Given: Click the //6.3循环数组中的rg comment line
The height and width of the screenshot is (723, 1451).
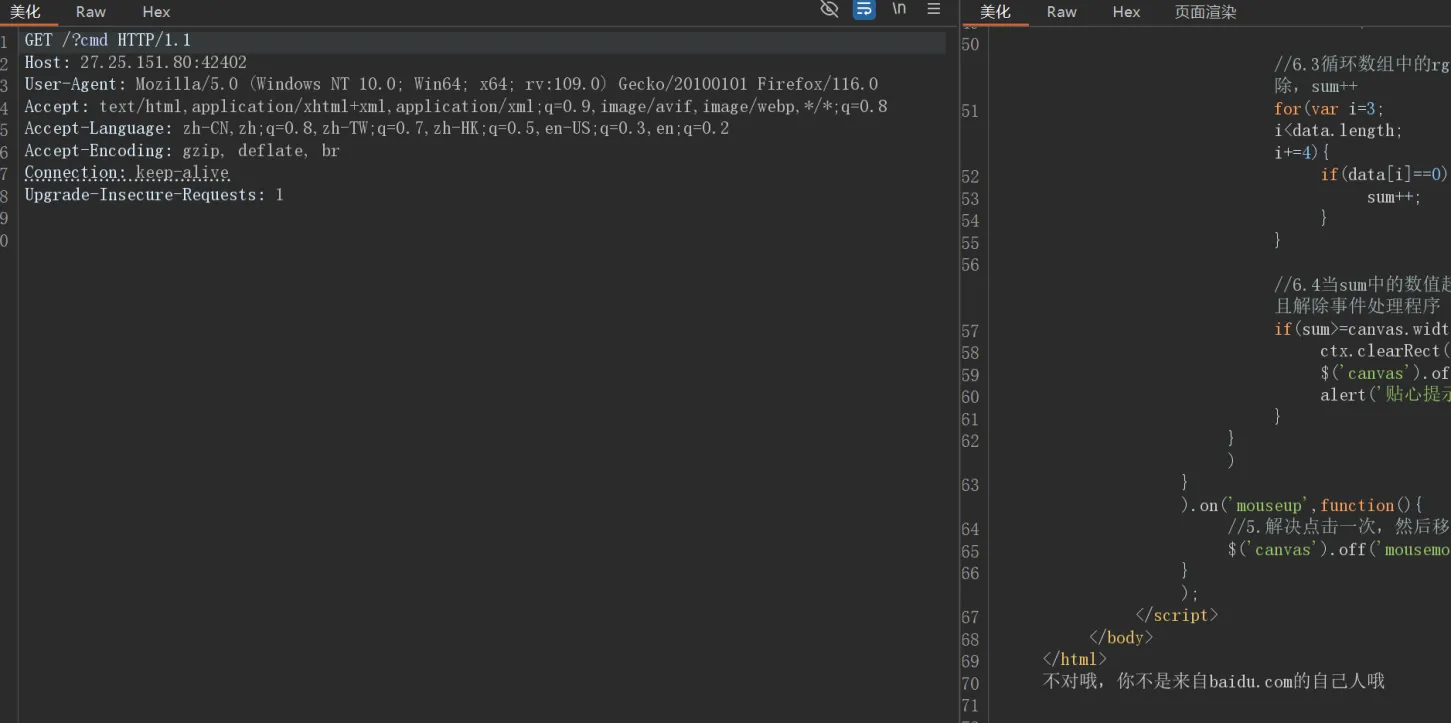Looking at the screenshot, I should coord(1362,64).
